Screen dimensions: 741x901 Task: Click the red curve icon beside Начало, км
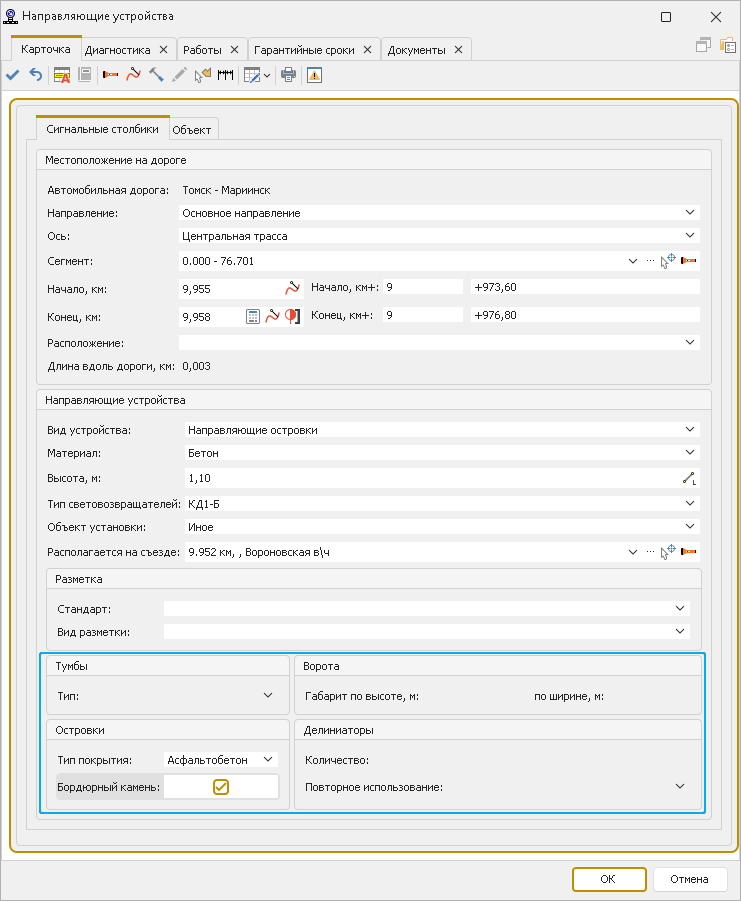pyautogui.click(x=292, y=287)
